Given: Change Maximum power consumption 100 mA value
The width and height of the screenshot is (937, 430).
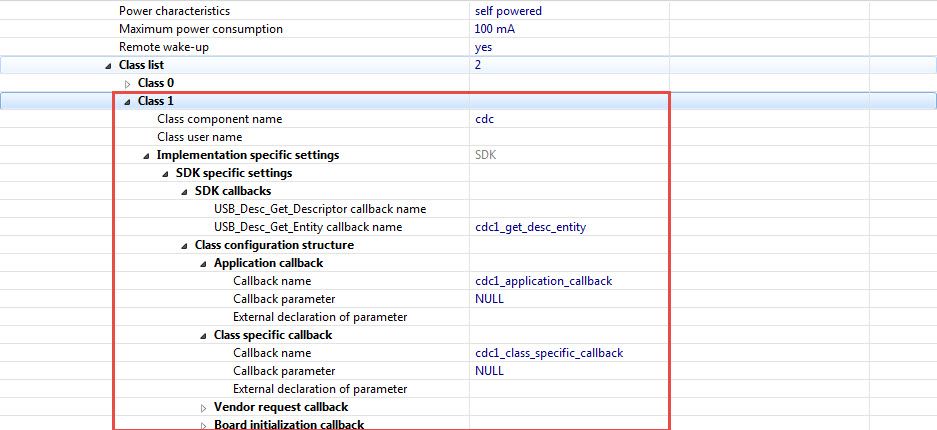Looking at the screenshot, I should point(567,29).
